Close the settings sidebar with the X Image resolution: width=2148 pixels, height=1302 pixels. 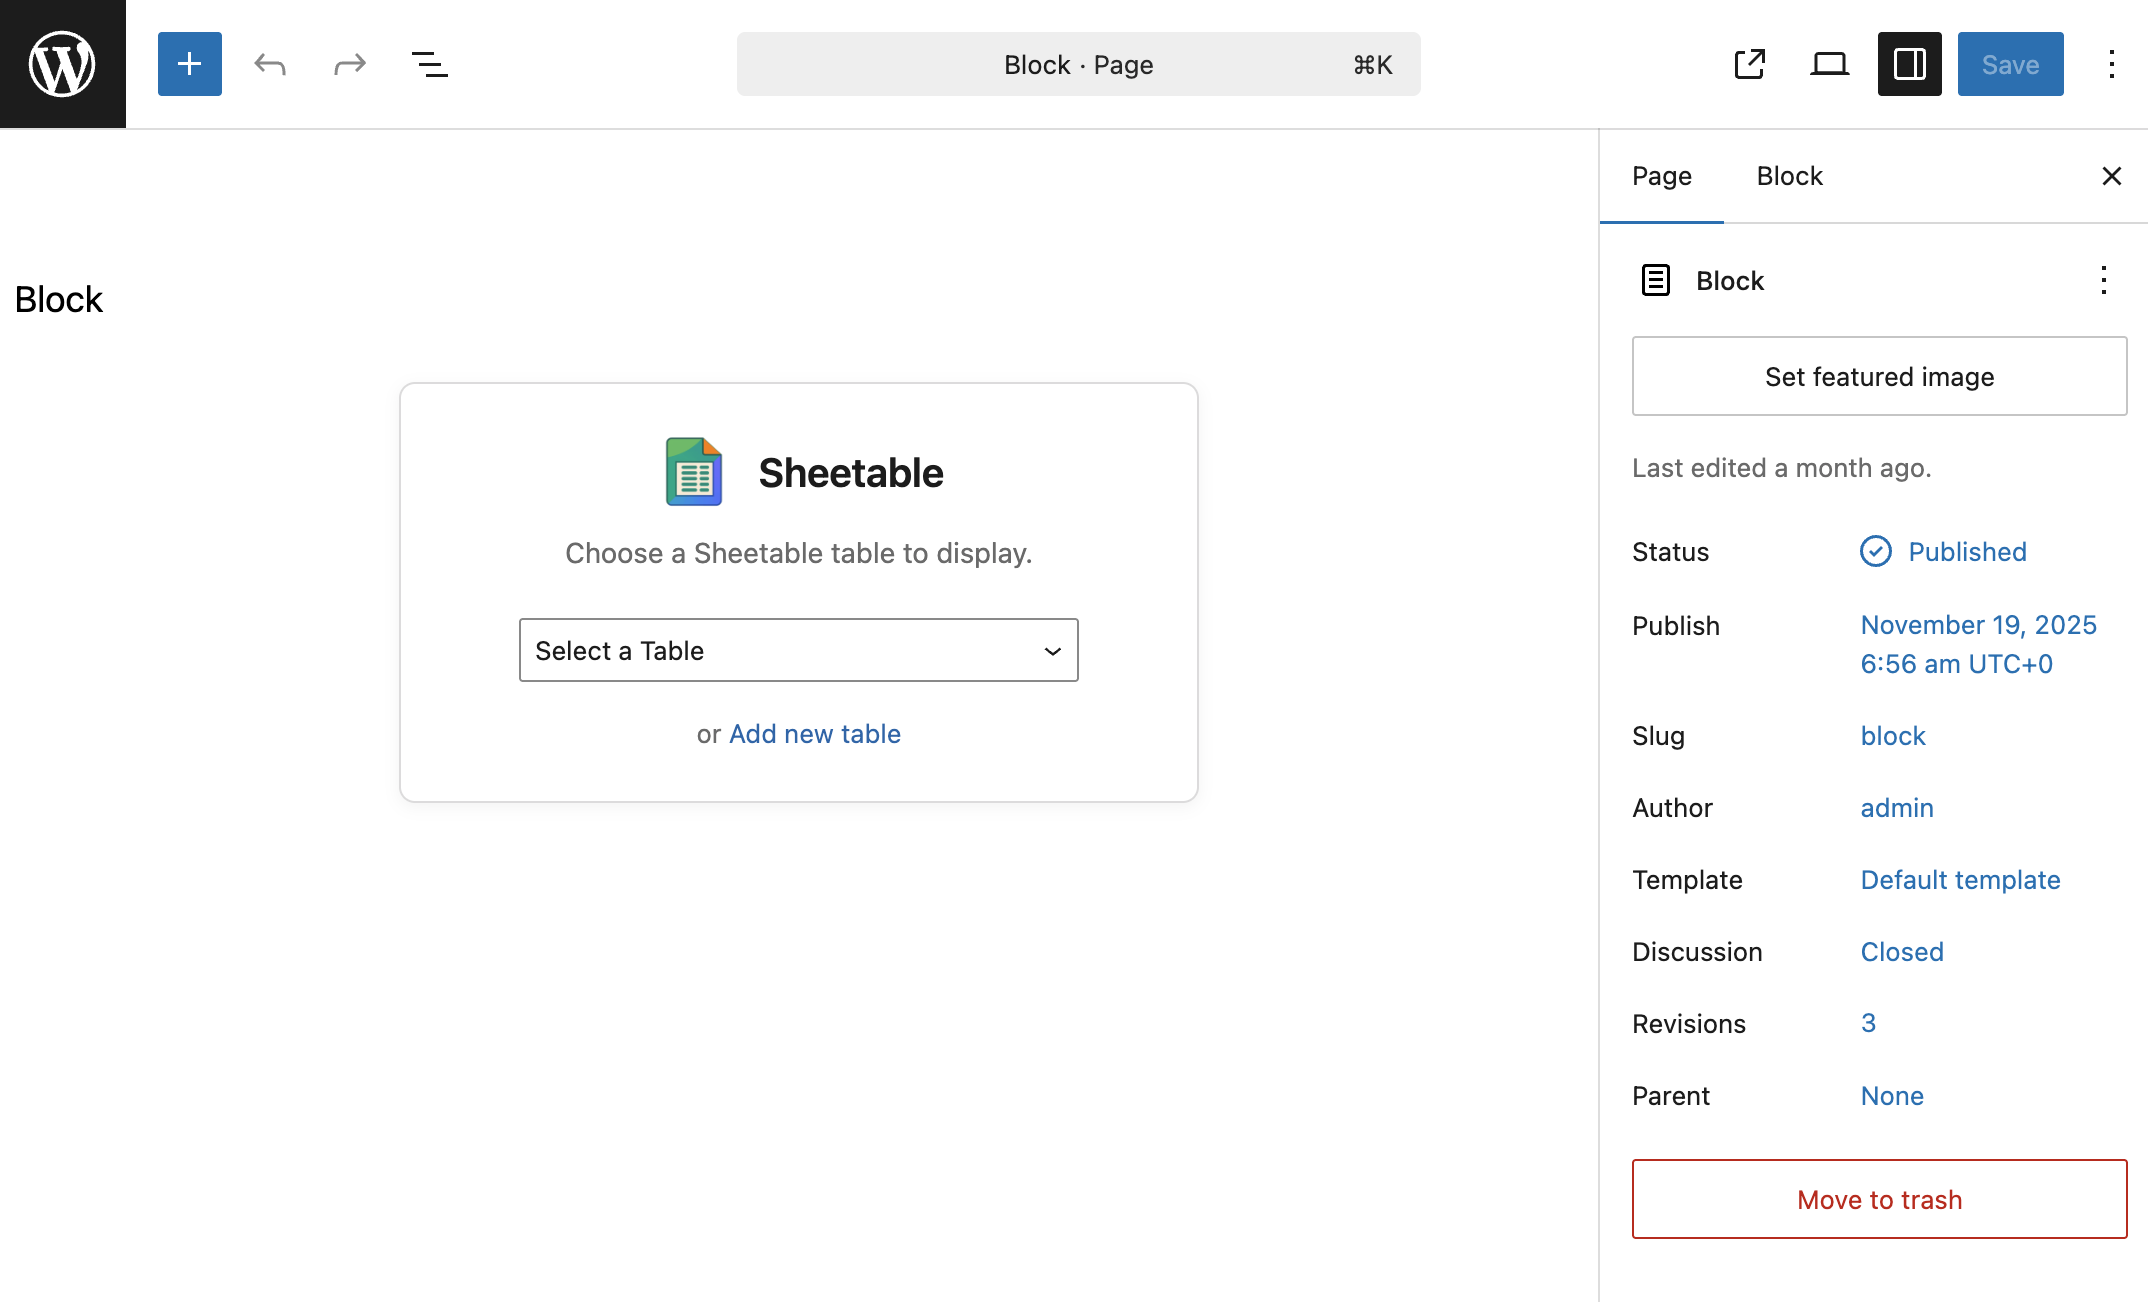point(2111,176)
